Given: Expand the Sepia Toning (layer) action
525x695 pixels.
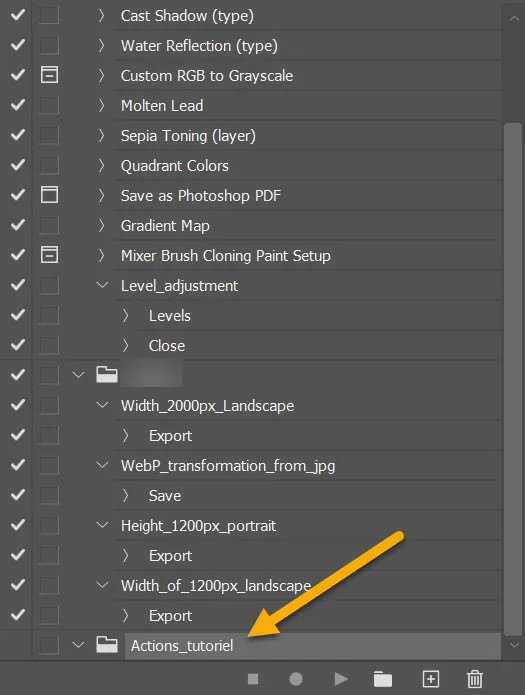Looking at the screenshot, I should click(102, 135).
